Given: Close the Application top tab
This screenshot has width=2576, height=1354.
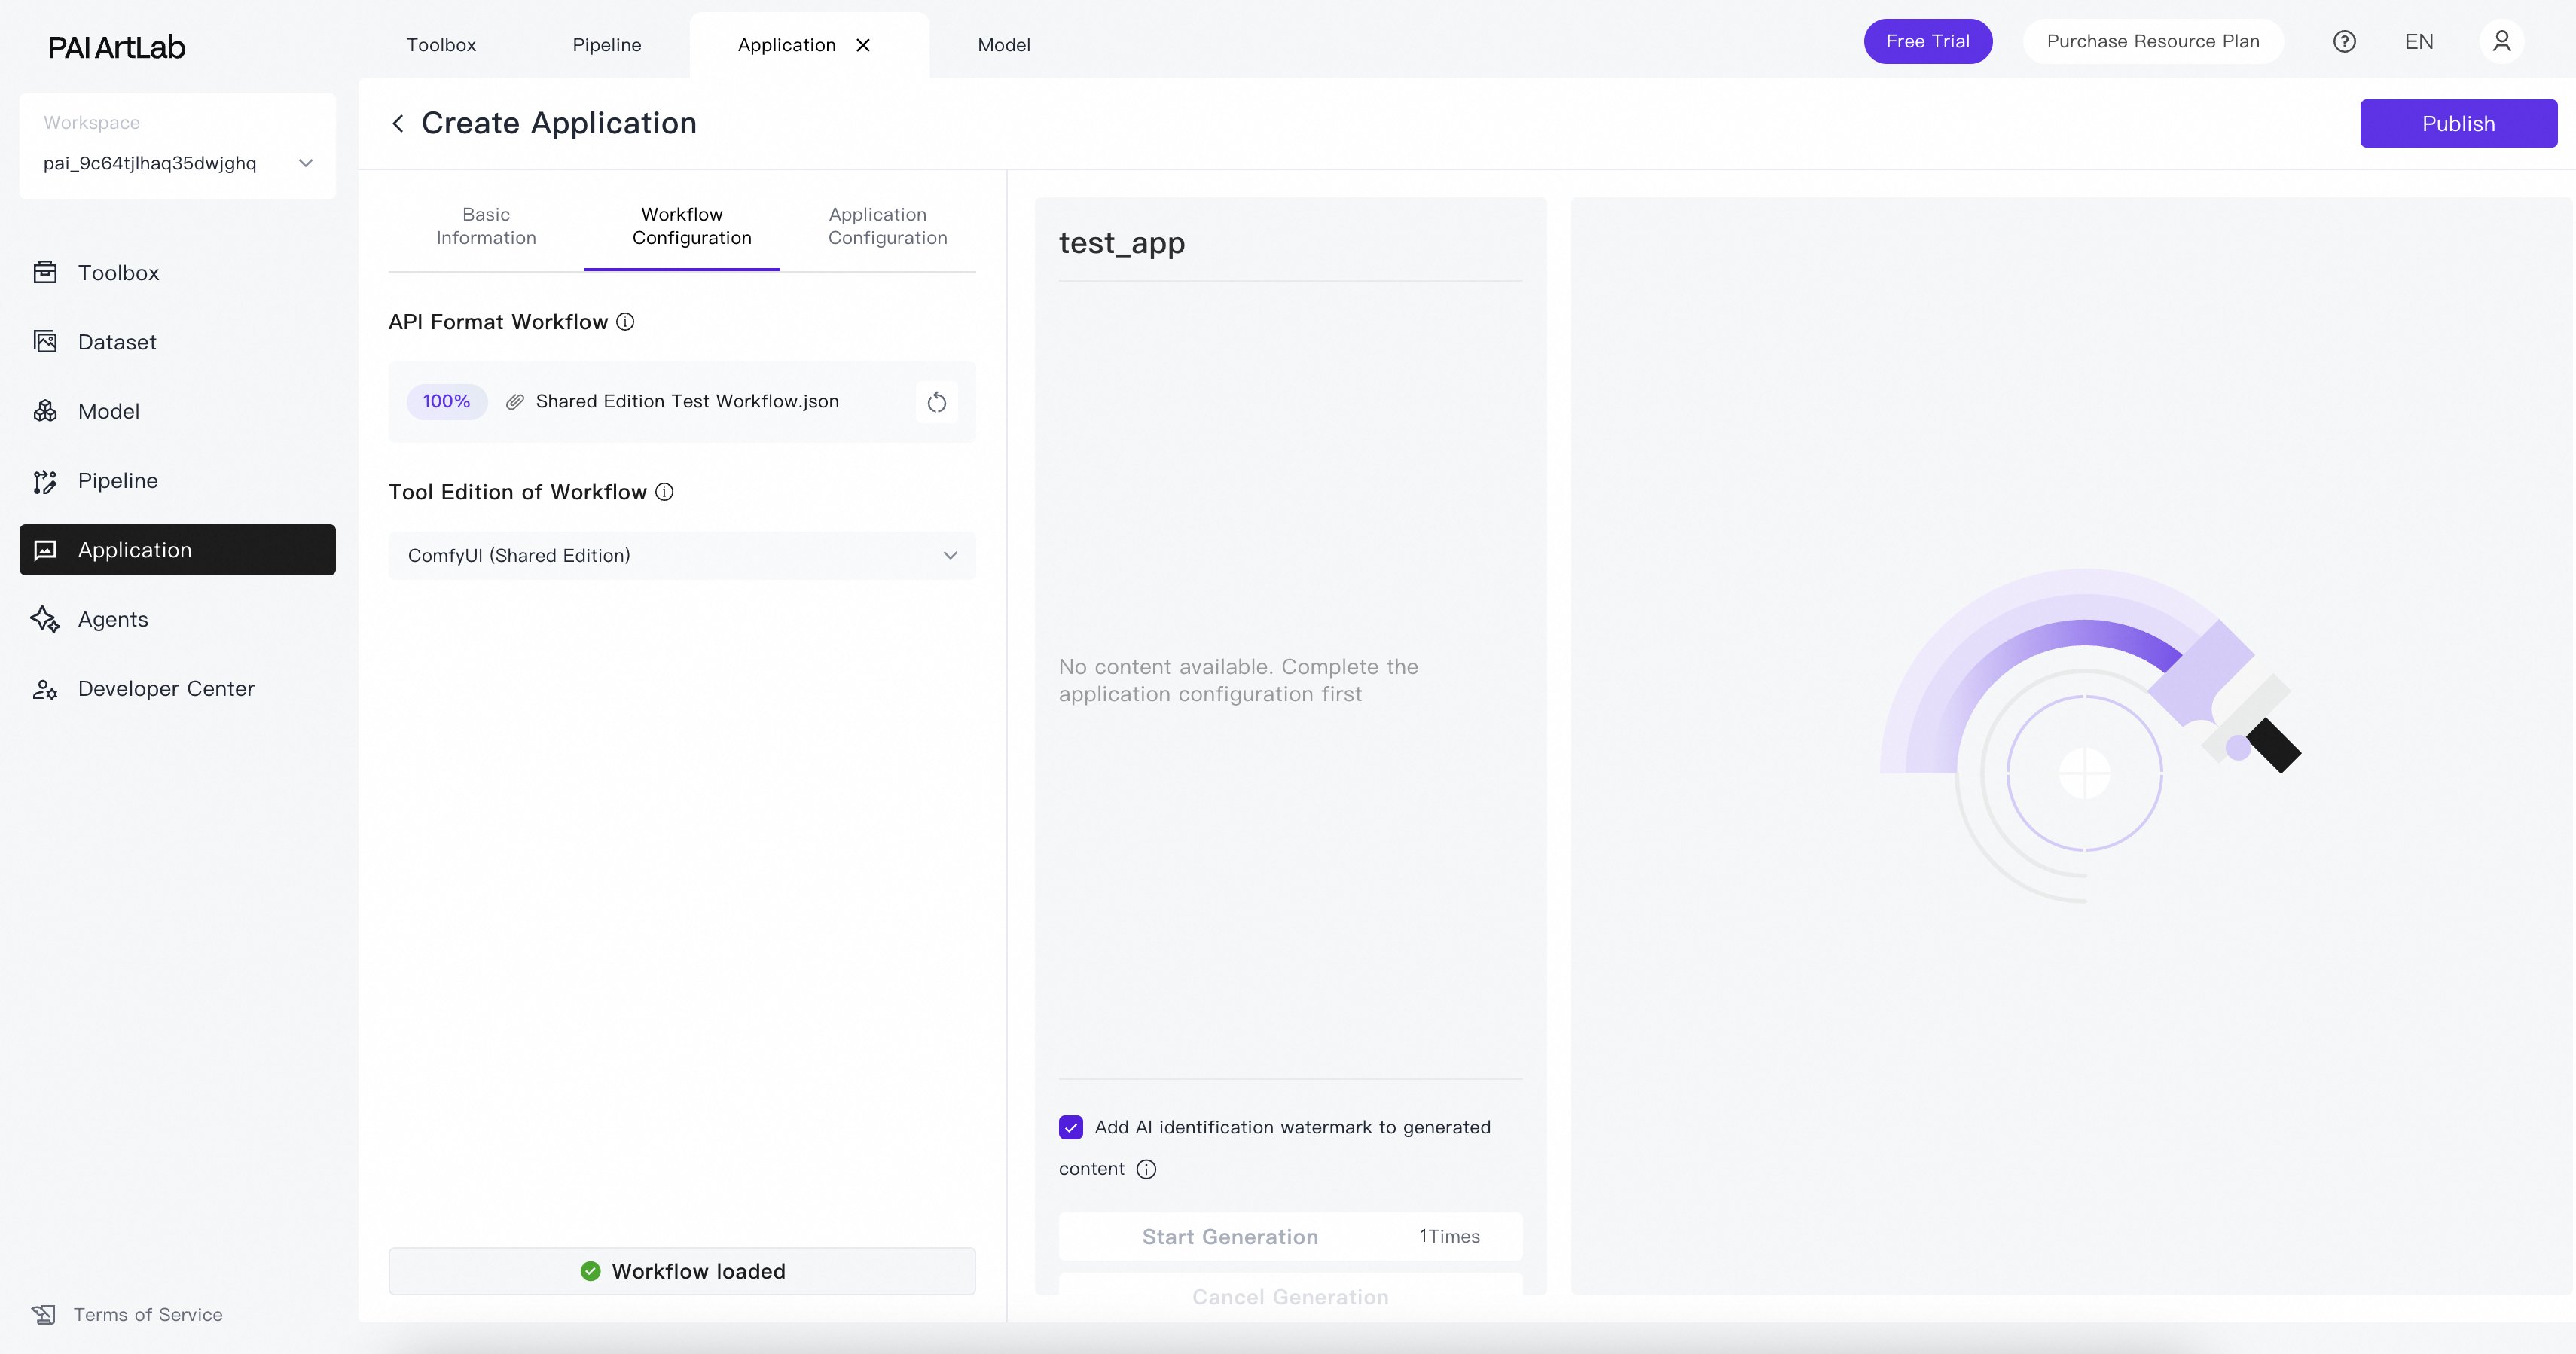Looking at the screenshot, I should click(863, 45).
